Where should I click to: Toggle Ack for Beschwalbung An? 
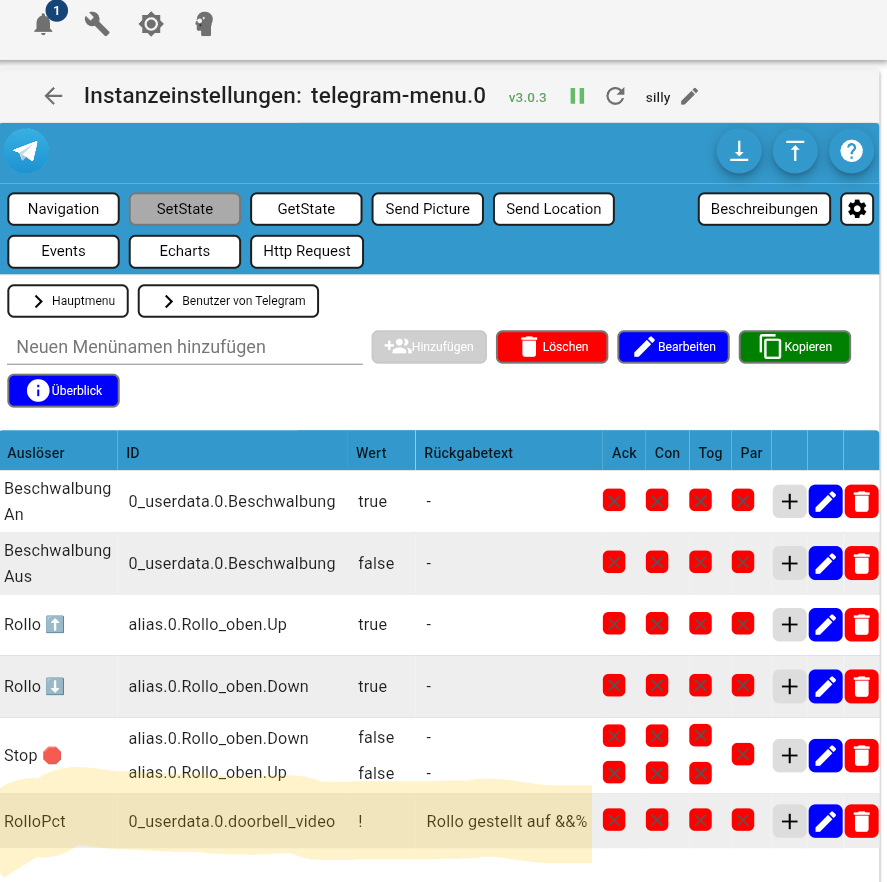tap(614, 500)
